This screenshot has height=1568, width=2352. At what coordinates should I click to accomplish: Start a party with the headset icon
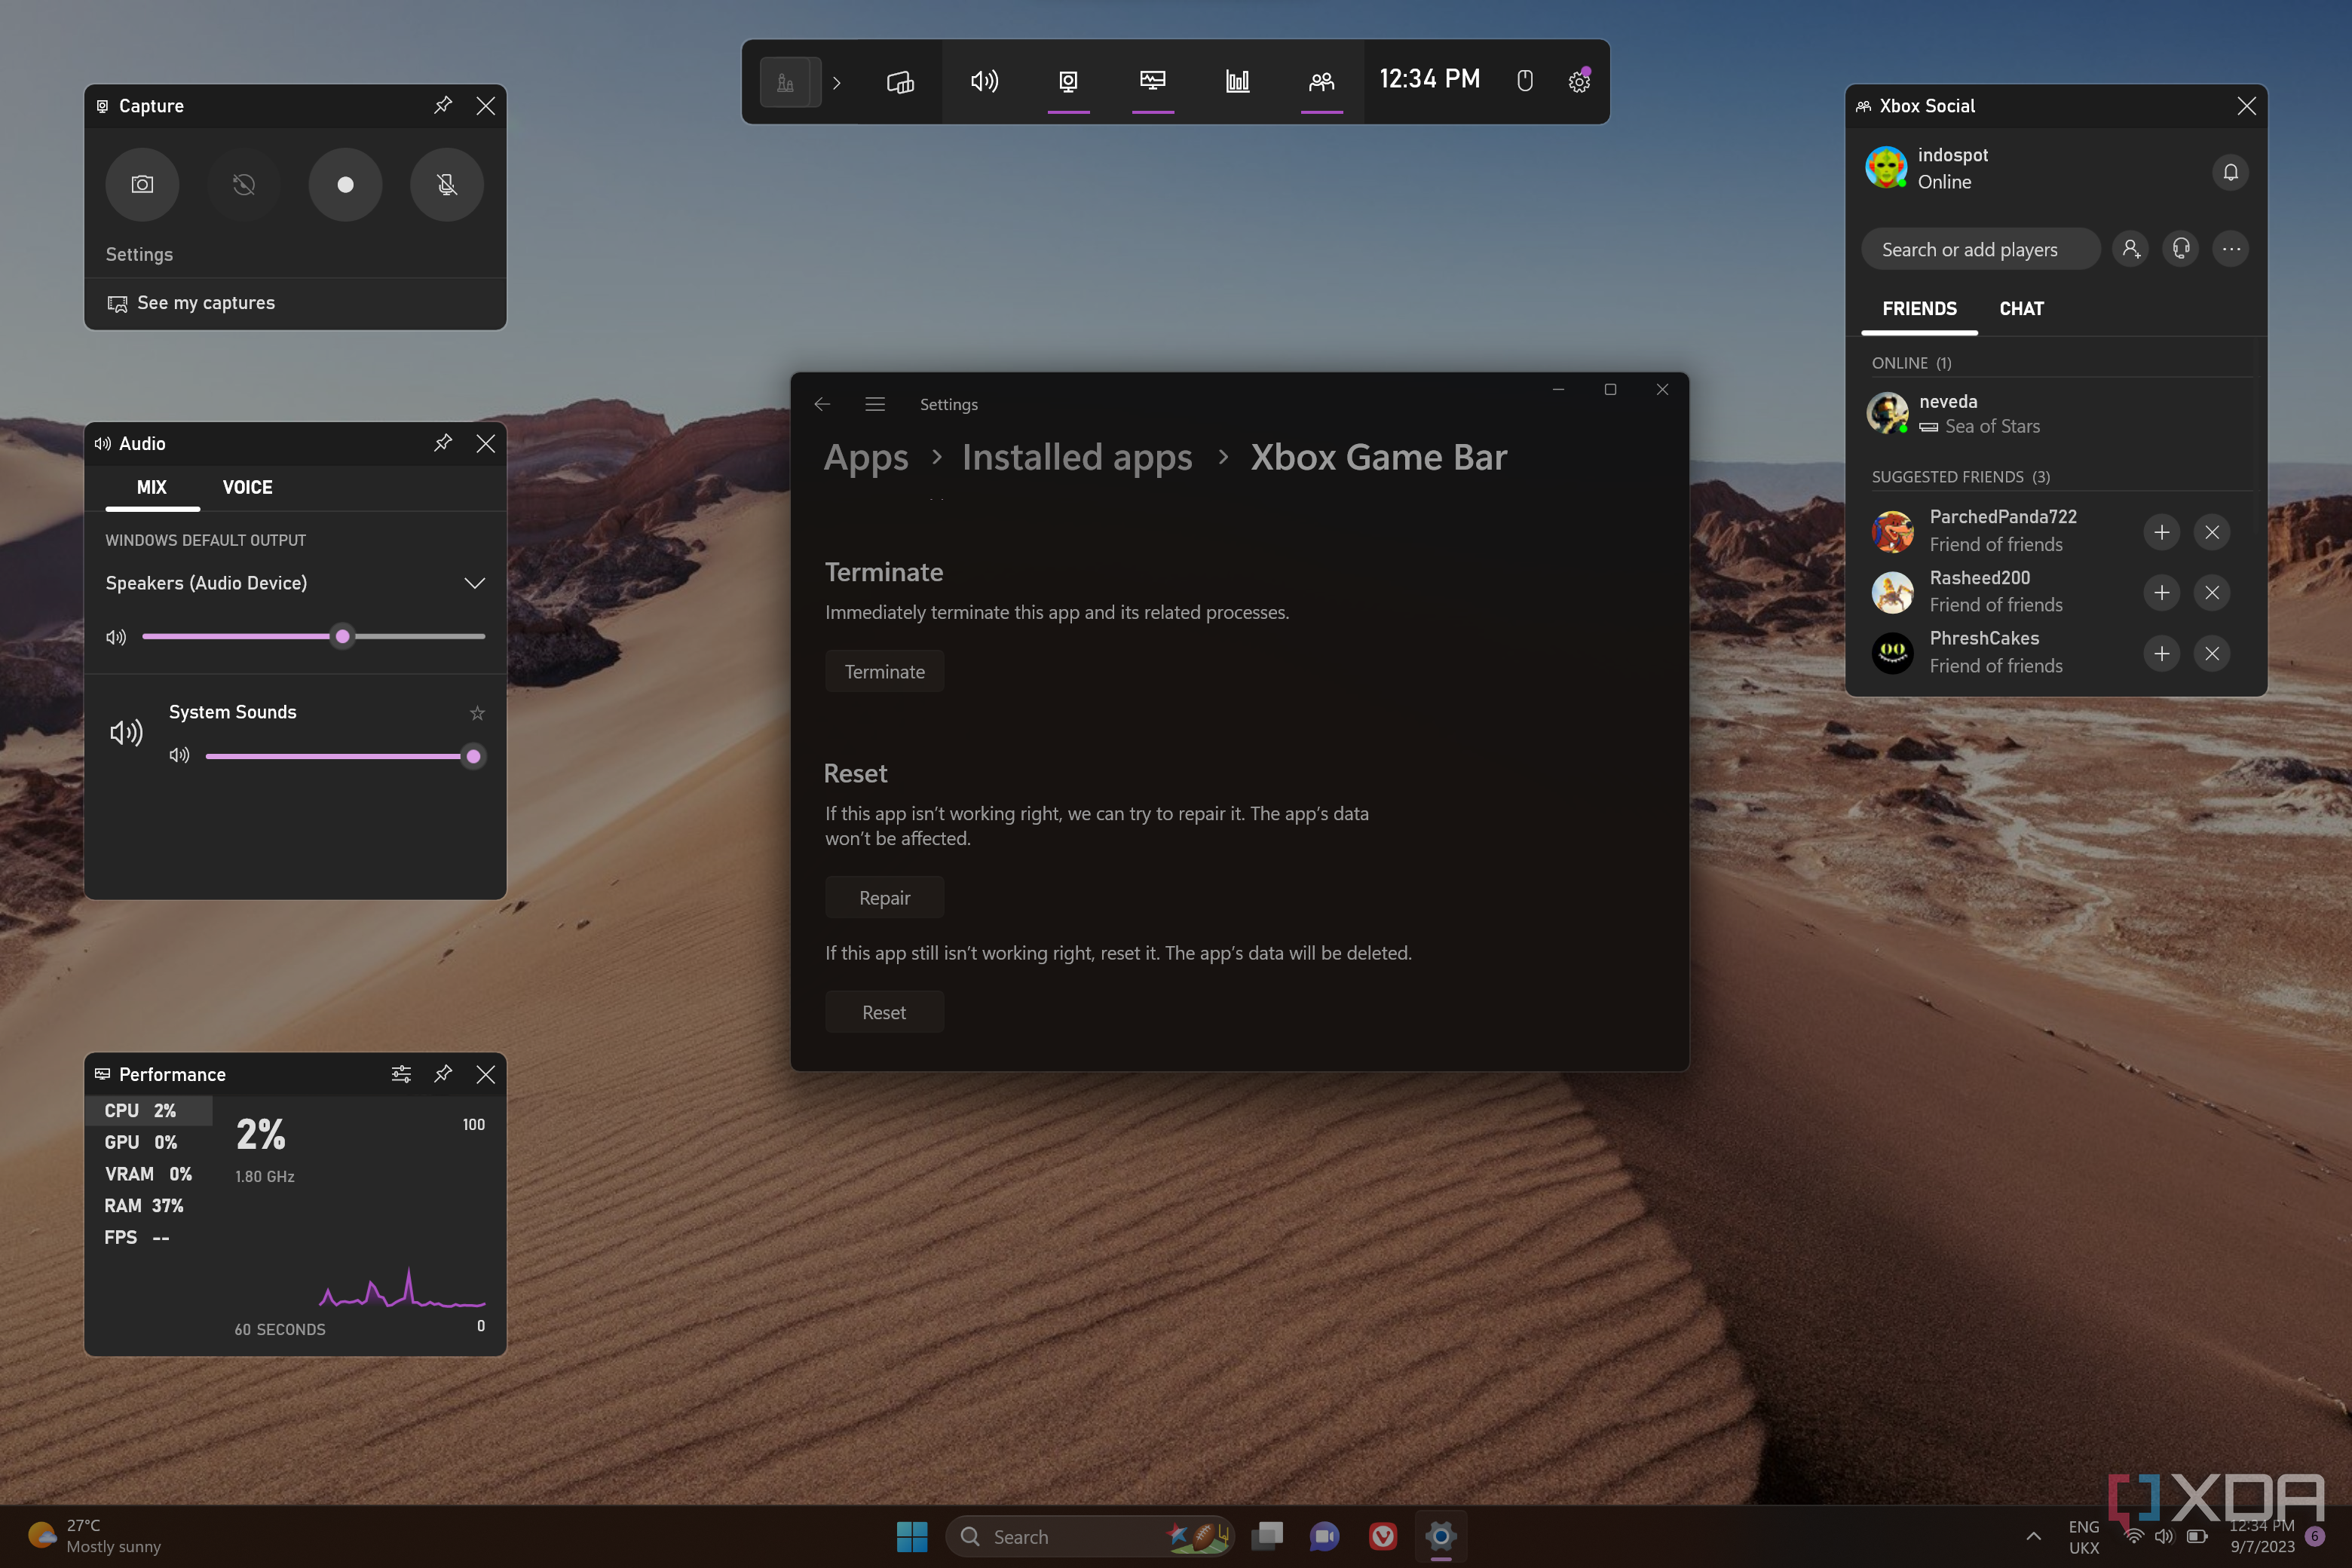[2181, 248]
